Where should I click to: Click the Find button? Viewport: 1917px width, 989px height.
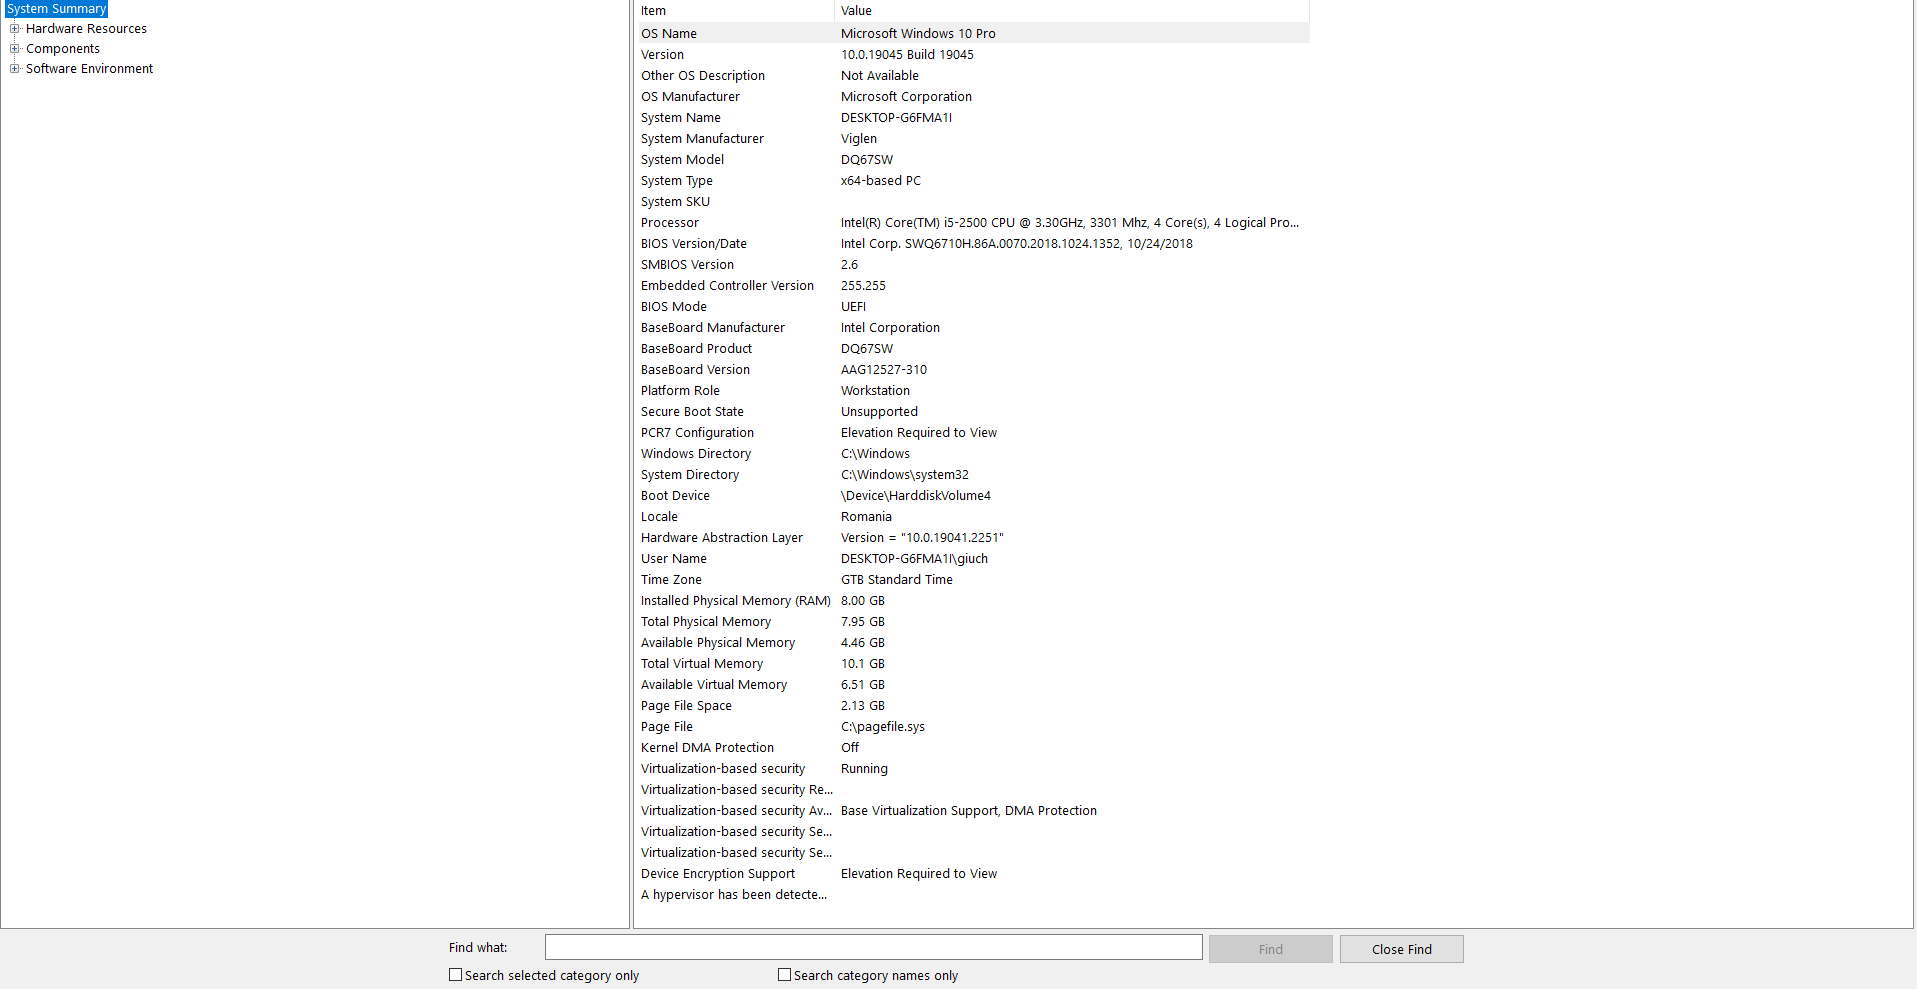click(x=1270, y=949)
